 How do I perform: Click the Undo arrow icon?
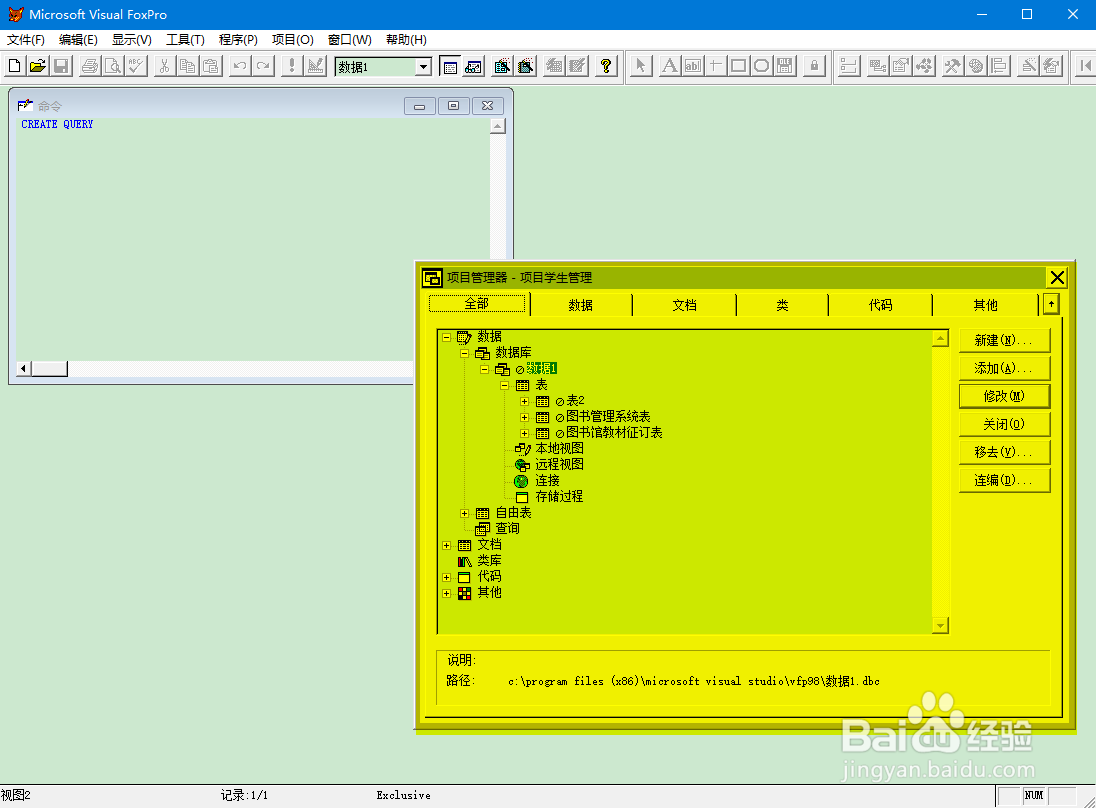point(240,66)
